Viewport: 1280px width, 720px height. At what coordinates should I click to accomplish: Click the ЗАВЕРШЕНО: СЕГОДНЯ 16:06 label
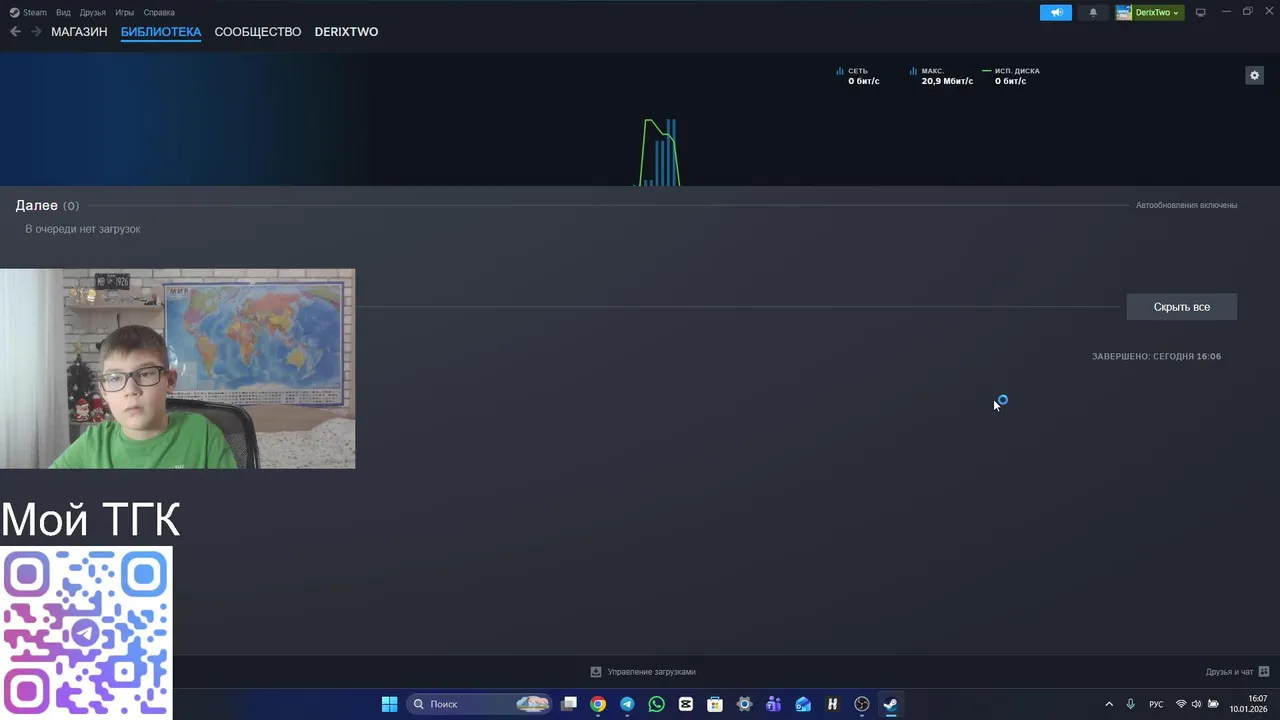[1156, 356]
